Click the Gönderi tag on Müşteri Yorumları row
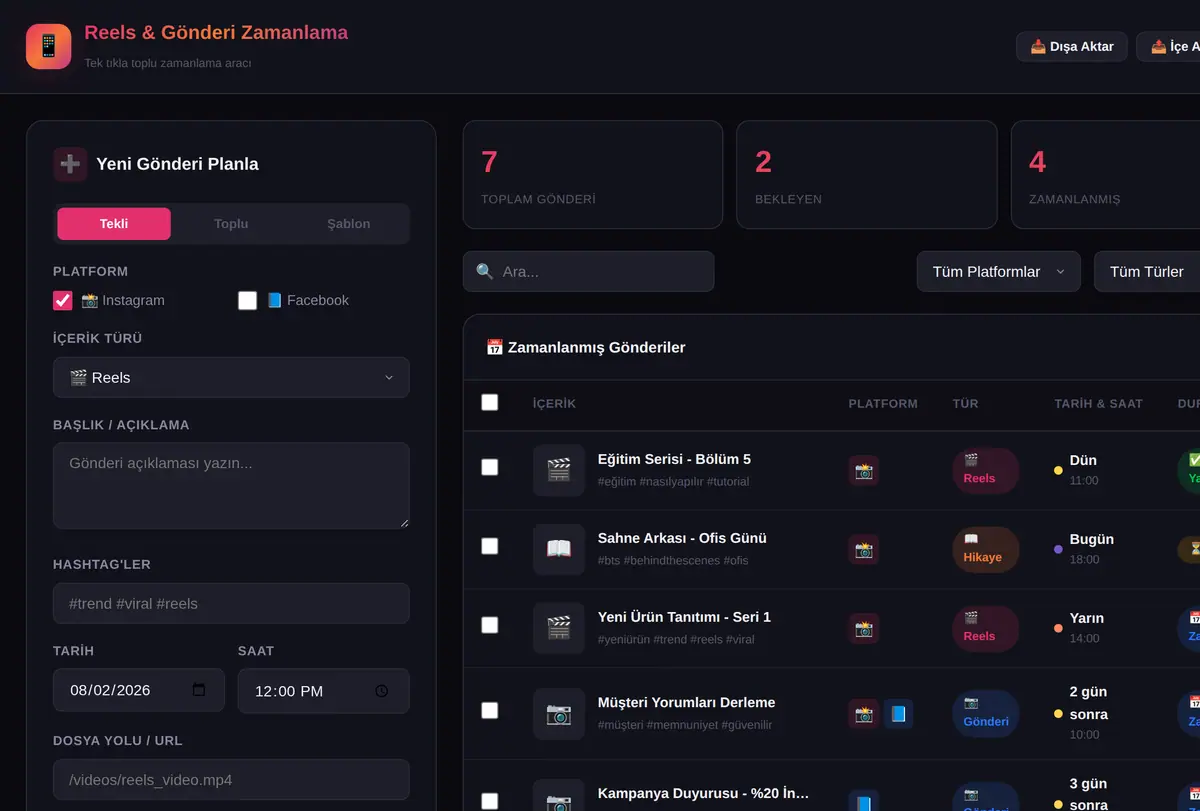 (985, 714)
